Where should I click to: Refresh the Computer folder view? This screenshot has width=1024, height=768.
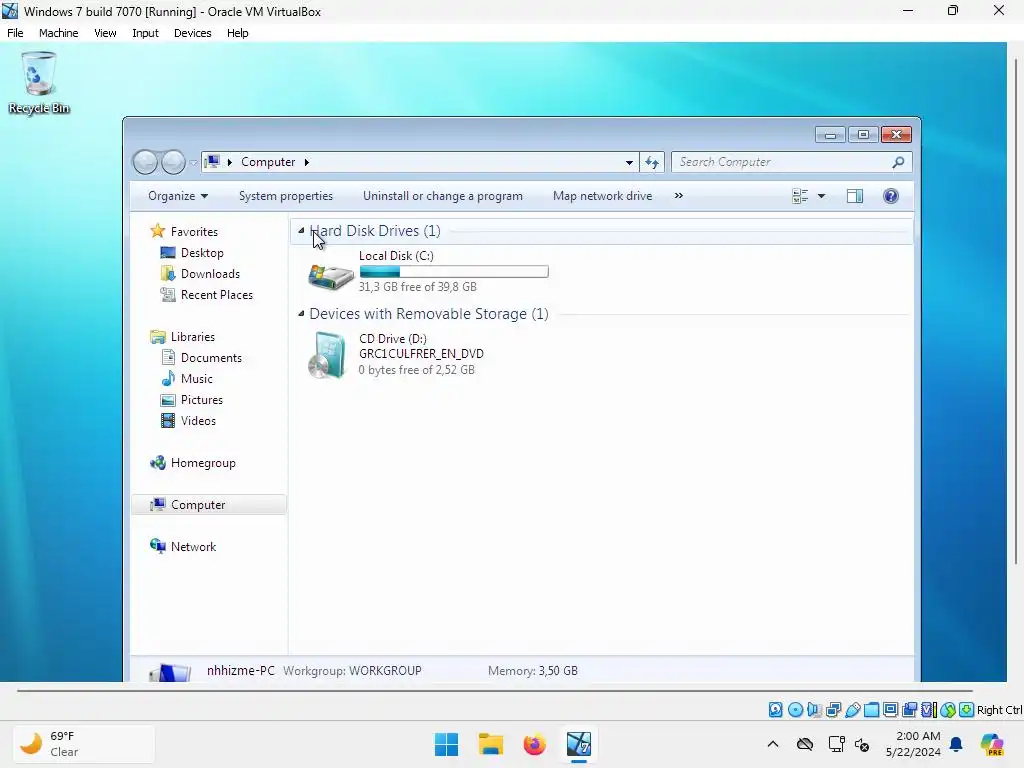click(x=652, y=162)
